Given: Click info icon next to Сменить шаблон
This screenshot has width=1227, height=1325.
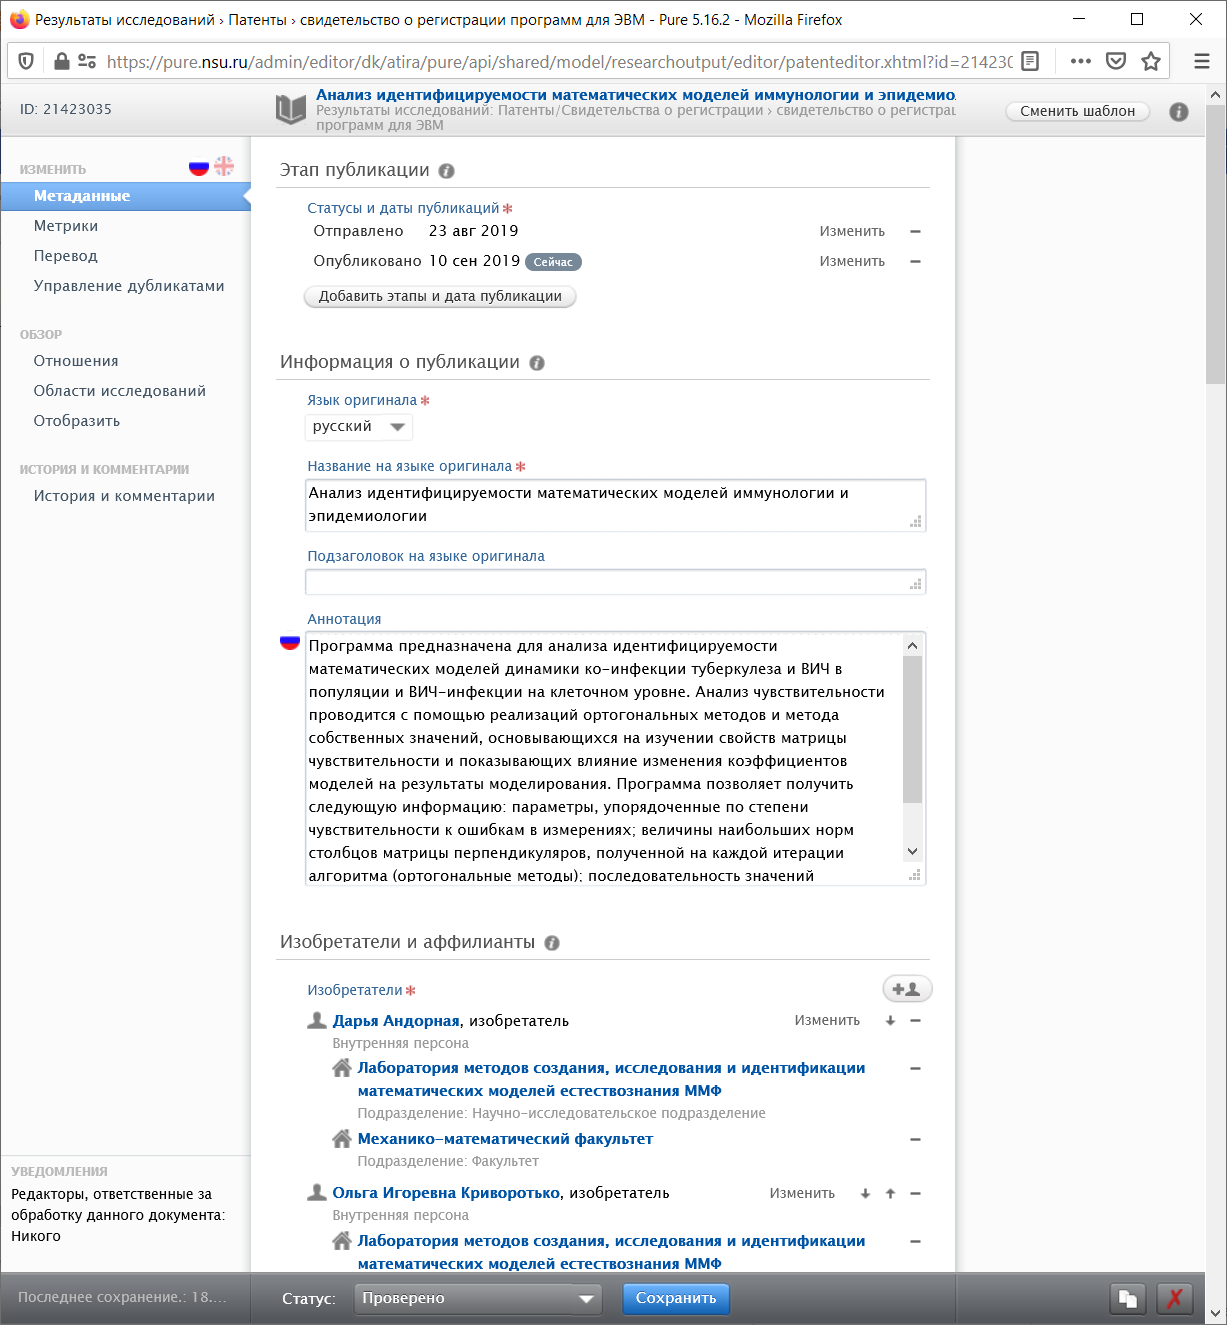Looking at the screenshot, I should pos(1179,111).
